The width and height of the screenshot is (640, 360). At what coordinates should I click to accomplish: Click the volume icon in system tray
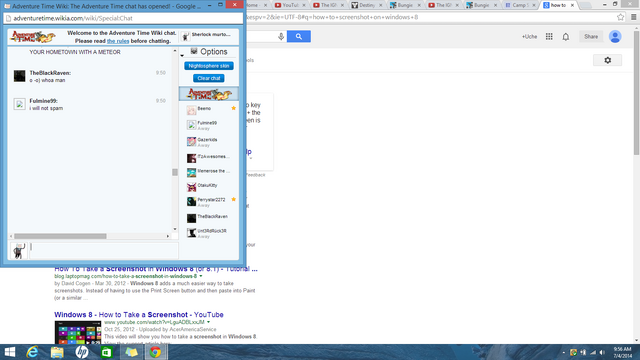[602, 352]
